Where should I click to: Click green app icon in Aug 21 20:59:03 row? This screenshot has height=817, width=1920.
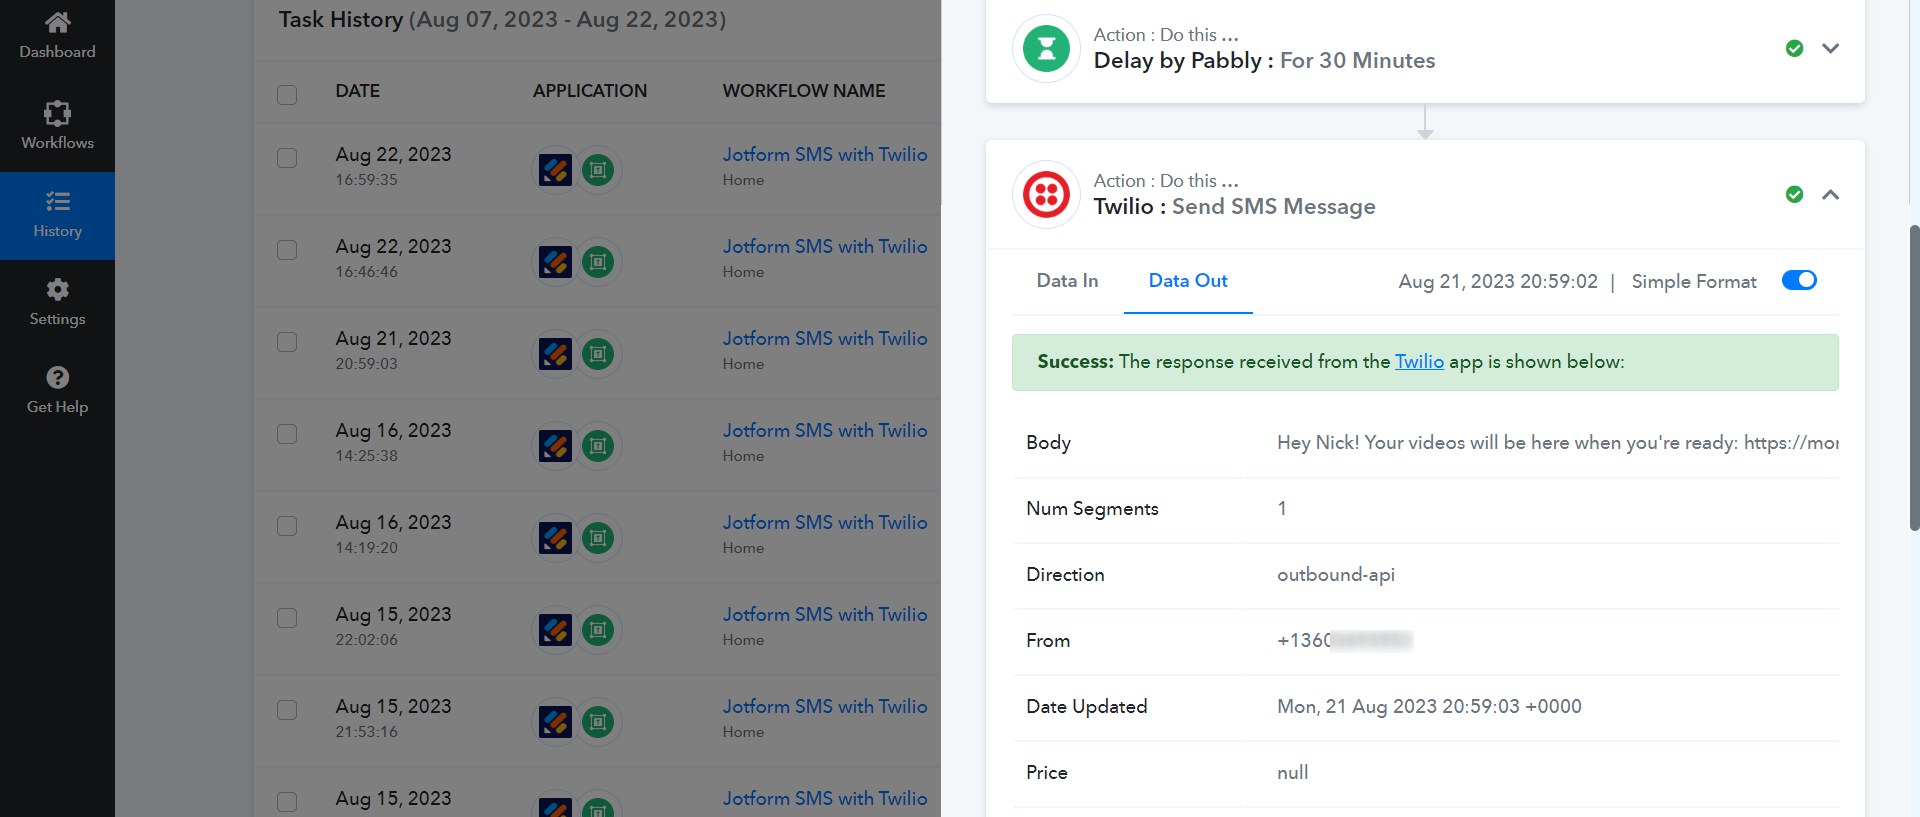(x=598, y=353)
